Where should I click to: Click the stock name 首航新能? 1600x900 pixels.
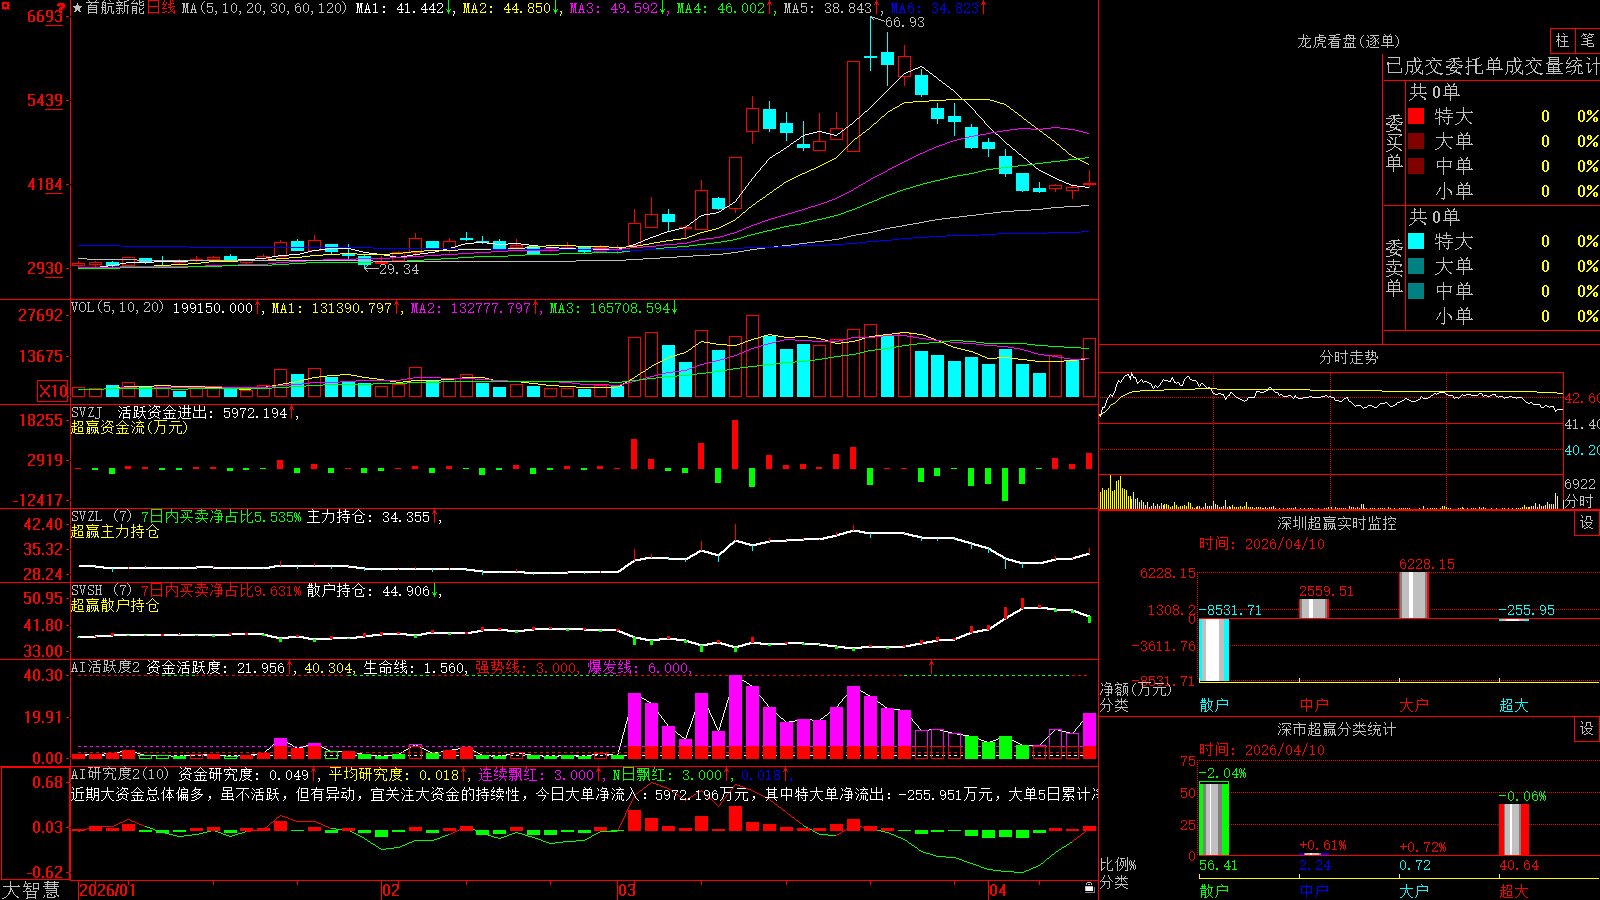(115, 8)
